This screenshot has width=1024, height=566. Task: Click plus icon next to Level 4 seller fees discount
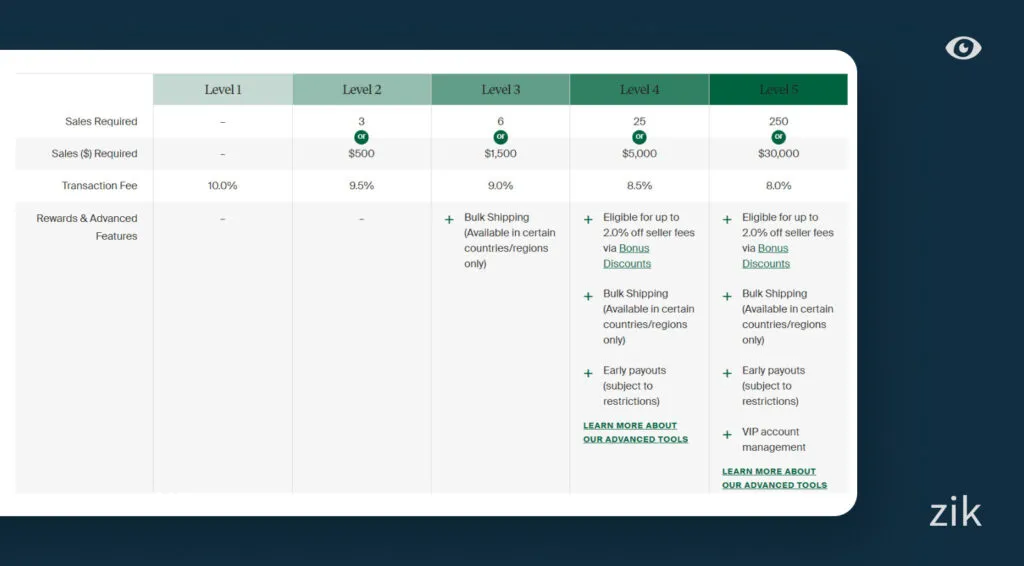coord(588,219)
